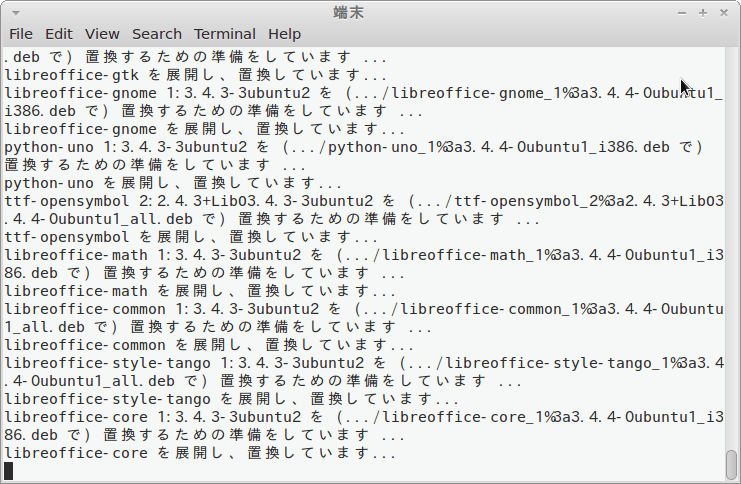Minimize the 端末 terminal window

click(x=681, y=13)
